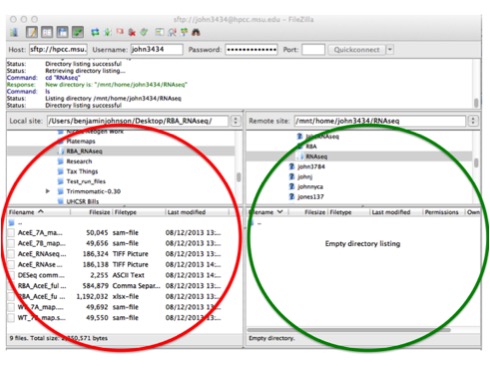Image resolution: width=490 pixels, height=369 pixels.
Task: Open parent directory '..' in local file list
Action: click(x=16, y=223)
